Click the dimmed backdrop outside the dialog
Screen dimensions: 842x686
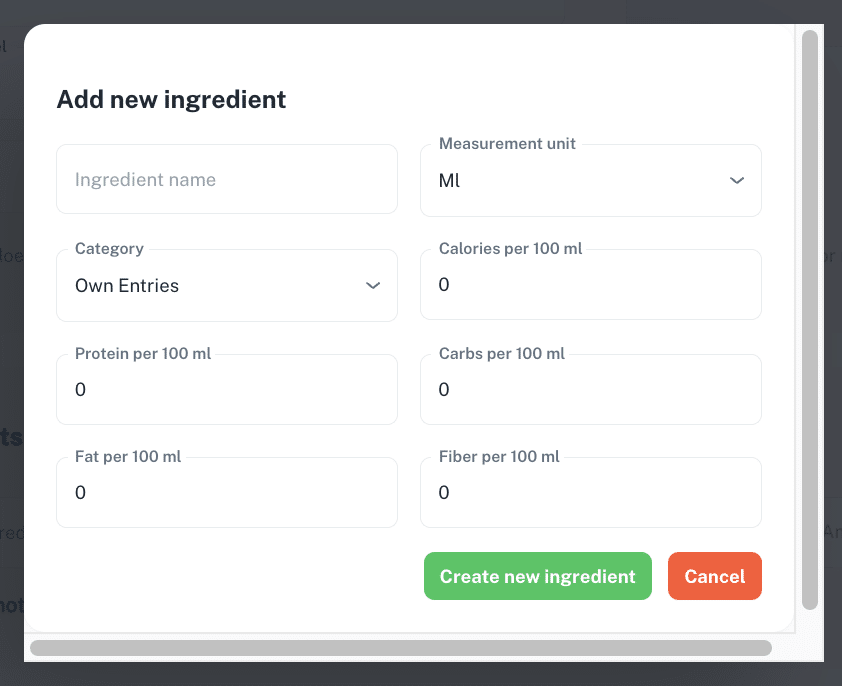tap(11, 344)
